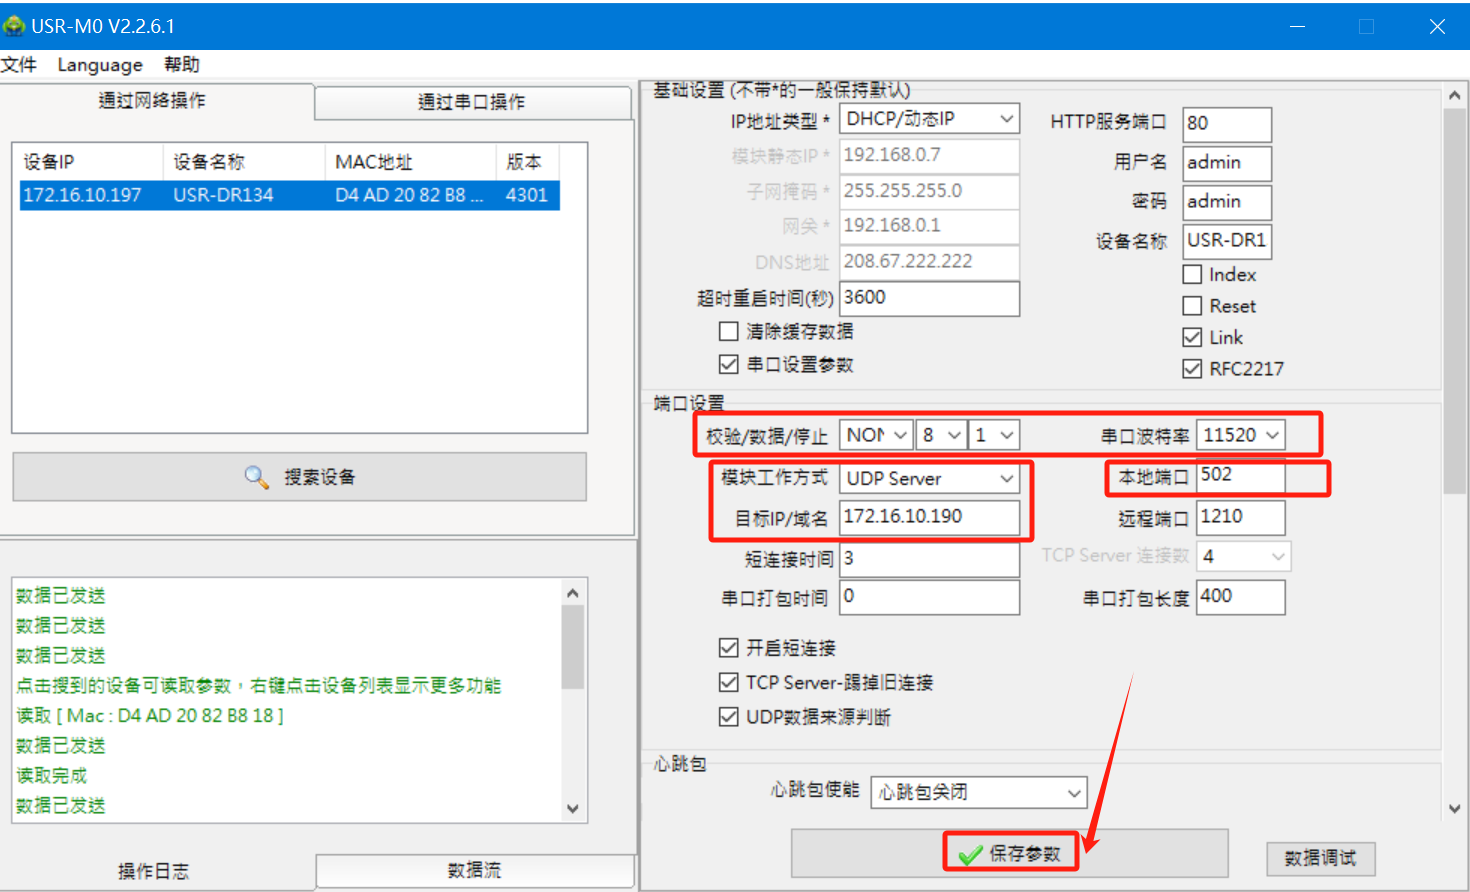
Task: Minimize the USR-M0 window
Action: click(1298, 26)
